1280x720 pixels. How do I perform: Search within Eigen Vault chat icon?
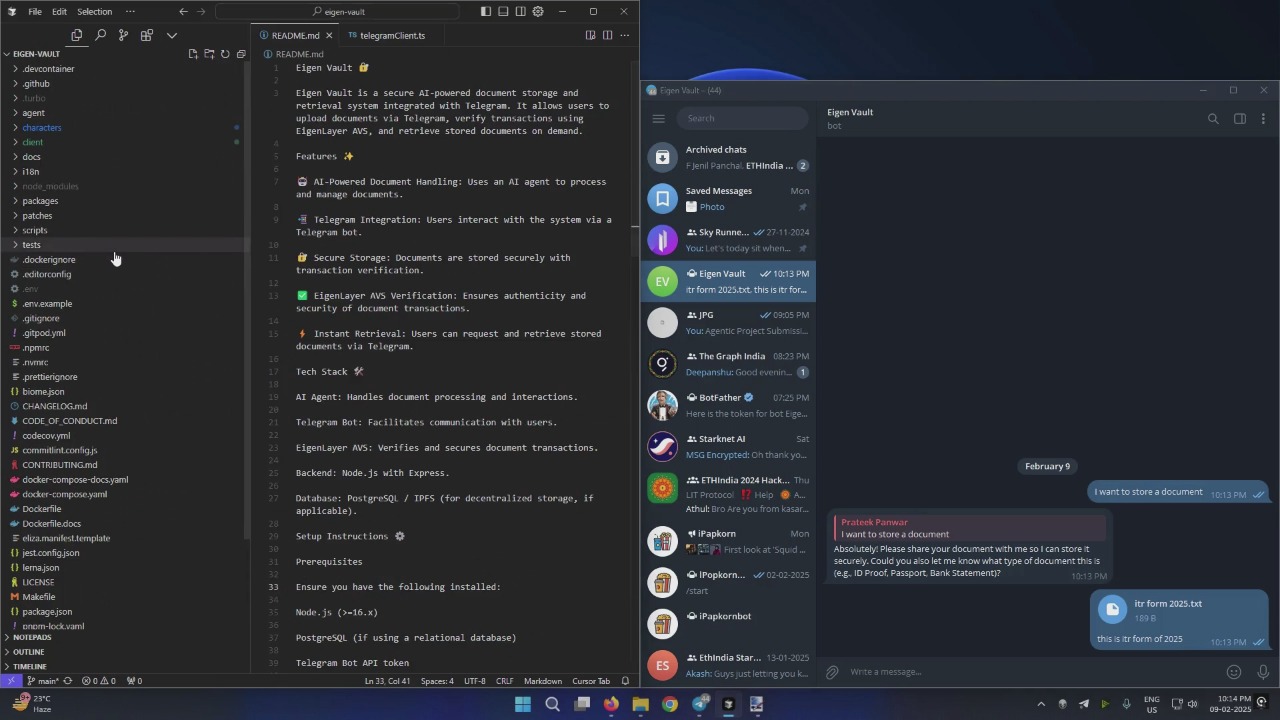tap(1213, 119)
